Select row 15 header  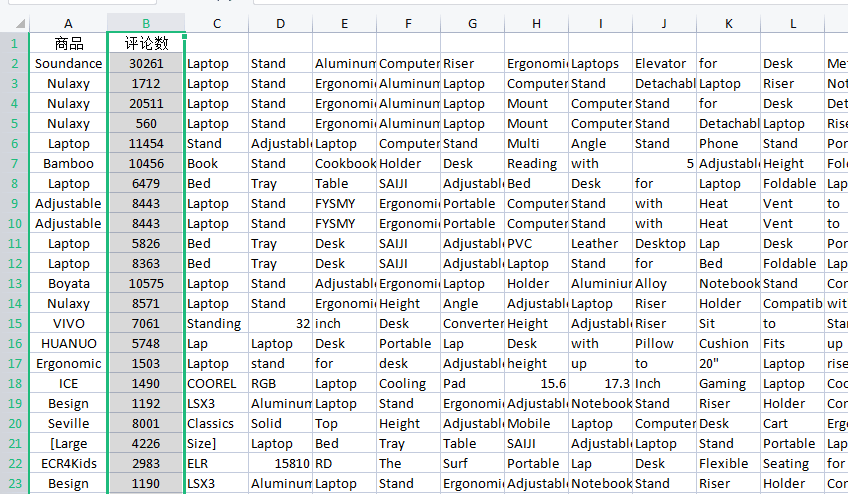15,324
